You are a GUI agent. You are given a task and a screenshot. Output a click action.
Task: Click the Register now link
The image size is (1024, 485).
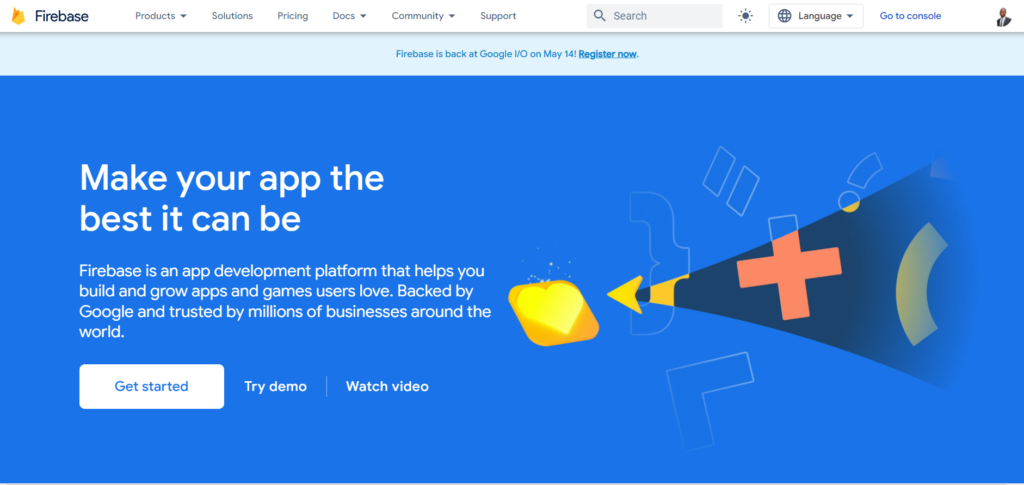pos(607,54)
